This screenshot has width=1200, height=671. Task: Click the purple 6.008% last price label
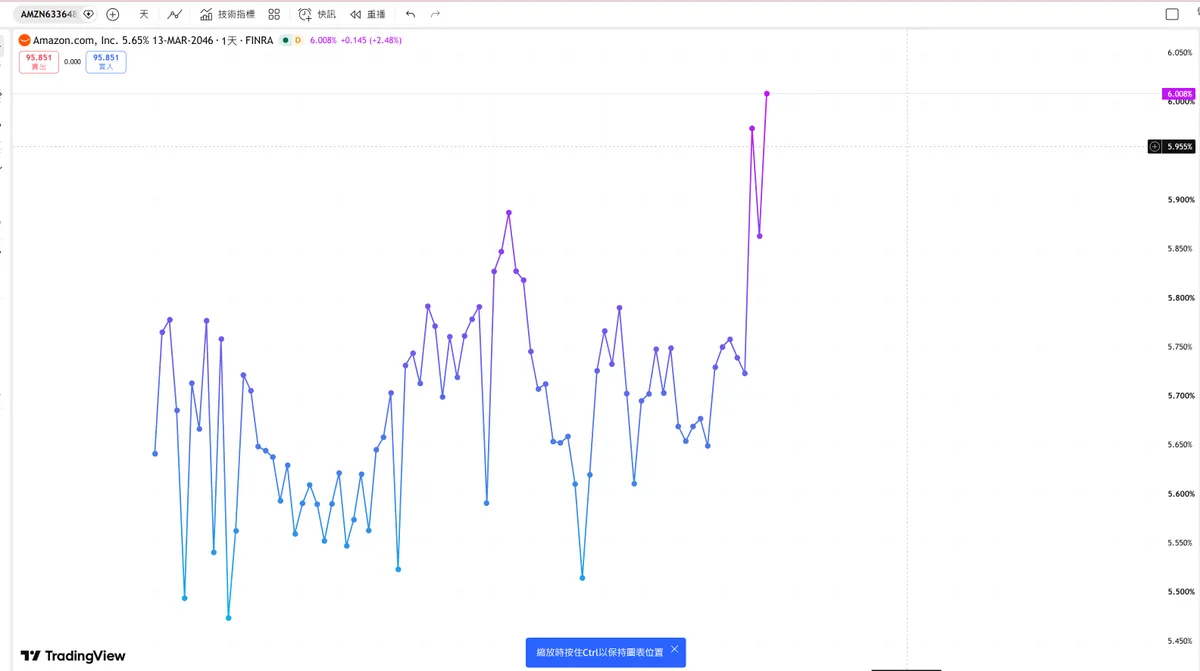tap(1179, 94)
